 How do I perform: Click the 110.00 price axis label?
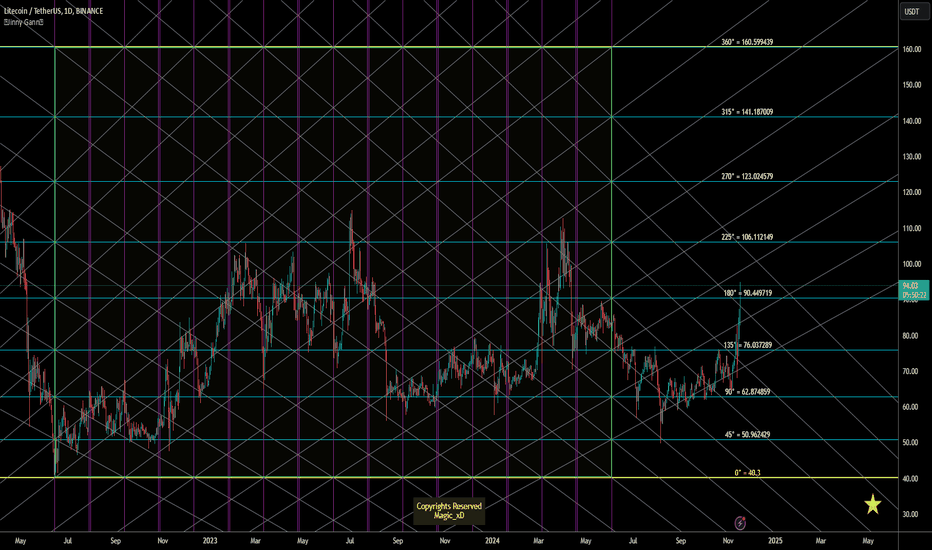[912, 228]
